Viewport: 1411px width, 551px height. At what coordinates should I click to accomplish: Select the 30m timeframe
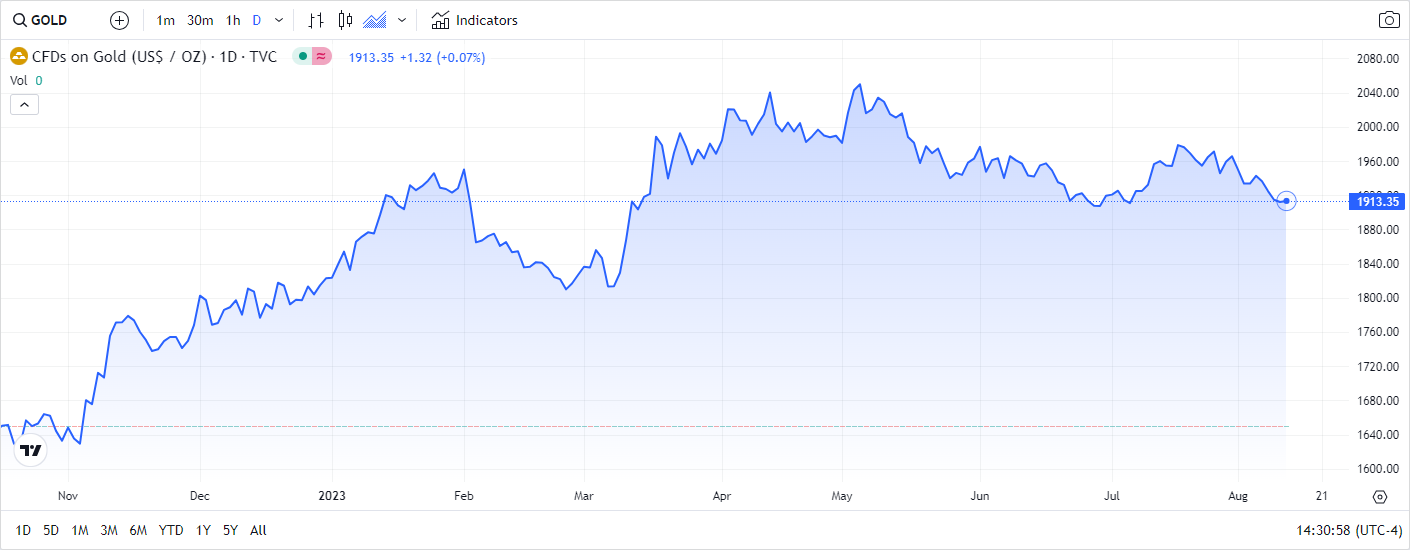click(200, 20)
